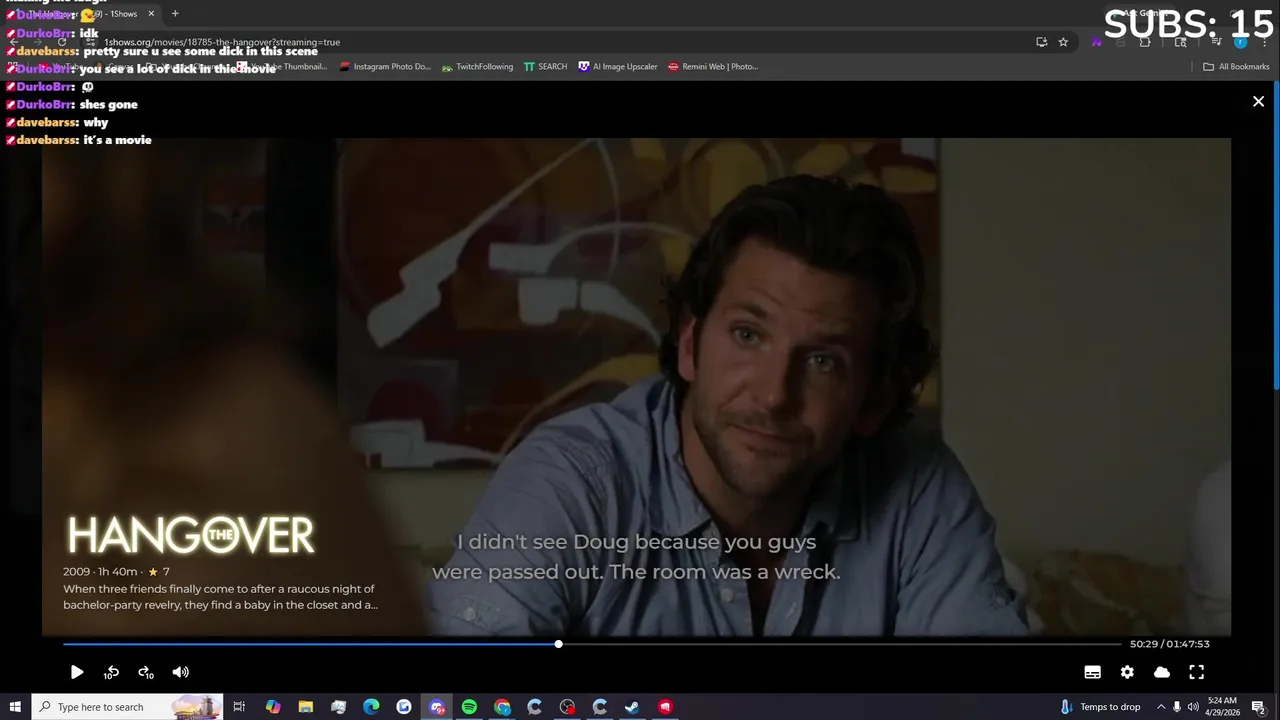This screenshot has height=720, width=1280.
Task: Open Steam from the taskbar
Action: pos(632,707)
